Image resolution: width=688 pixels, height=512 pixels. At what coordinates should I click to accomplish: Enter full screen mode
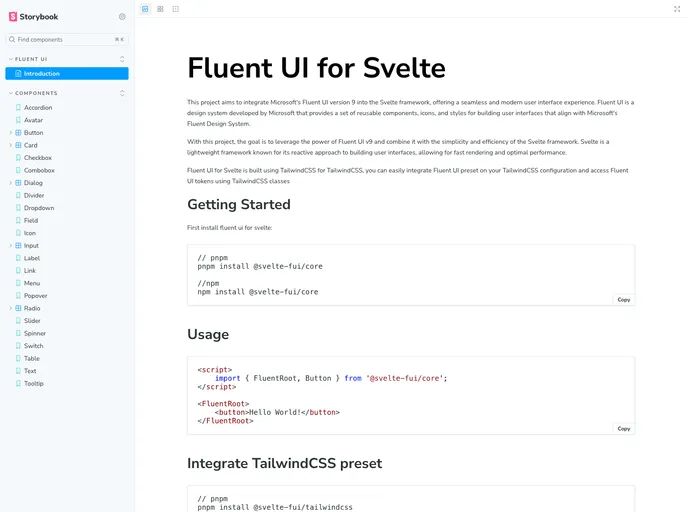pyautogui.click(x=677, y=9)
